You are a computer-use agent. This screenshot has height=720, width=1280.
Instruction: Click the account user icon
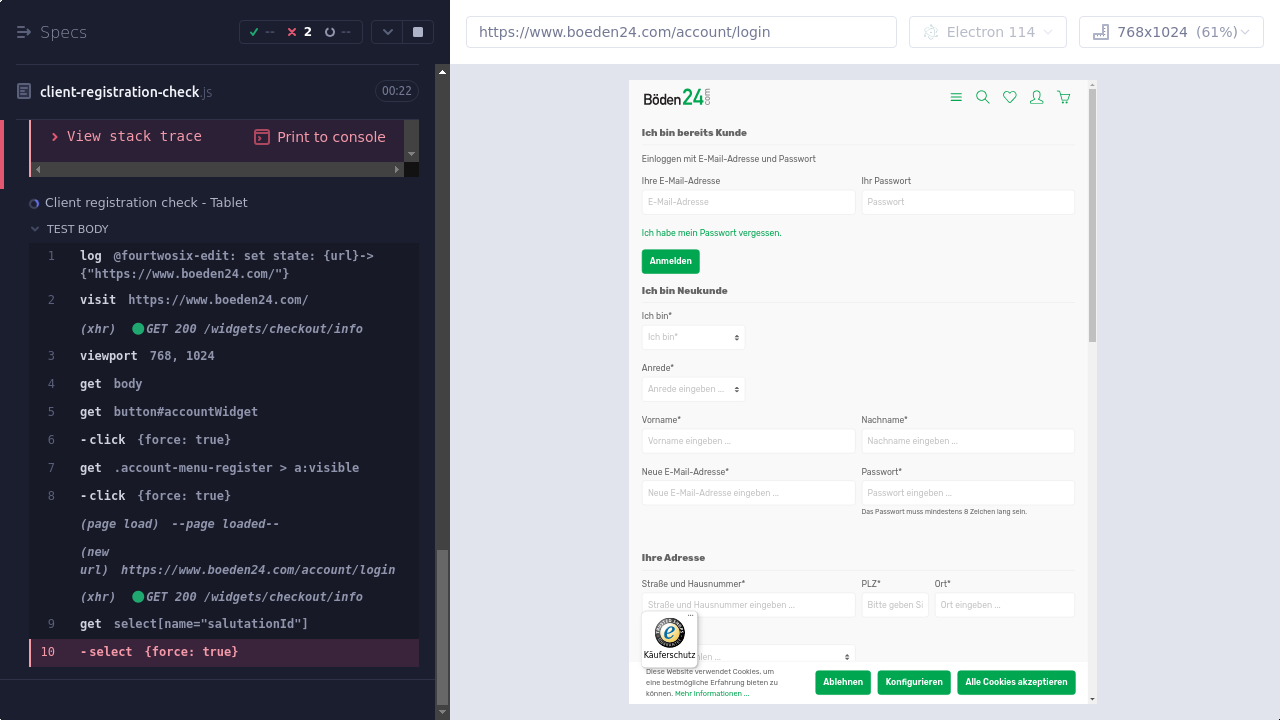pyautogui.click(x=1037, y=97)
